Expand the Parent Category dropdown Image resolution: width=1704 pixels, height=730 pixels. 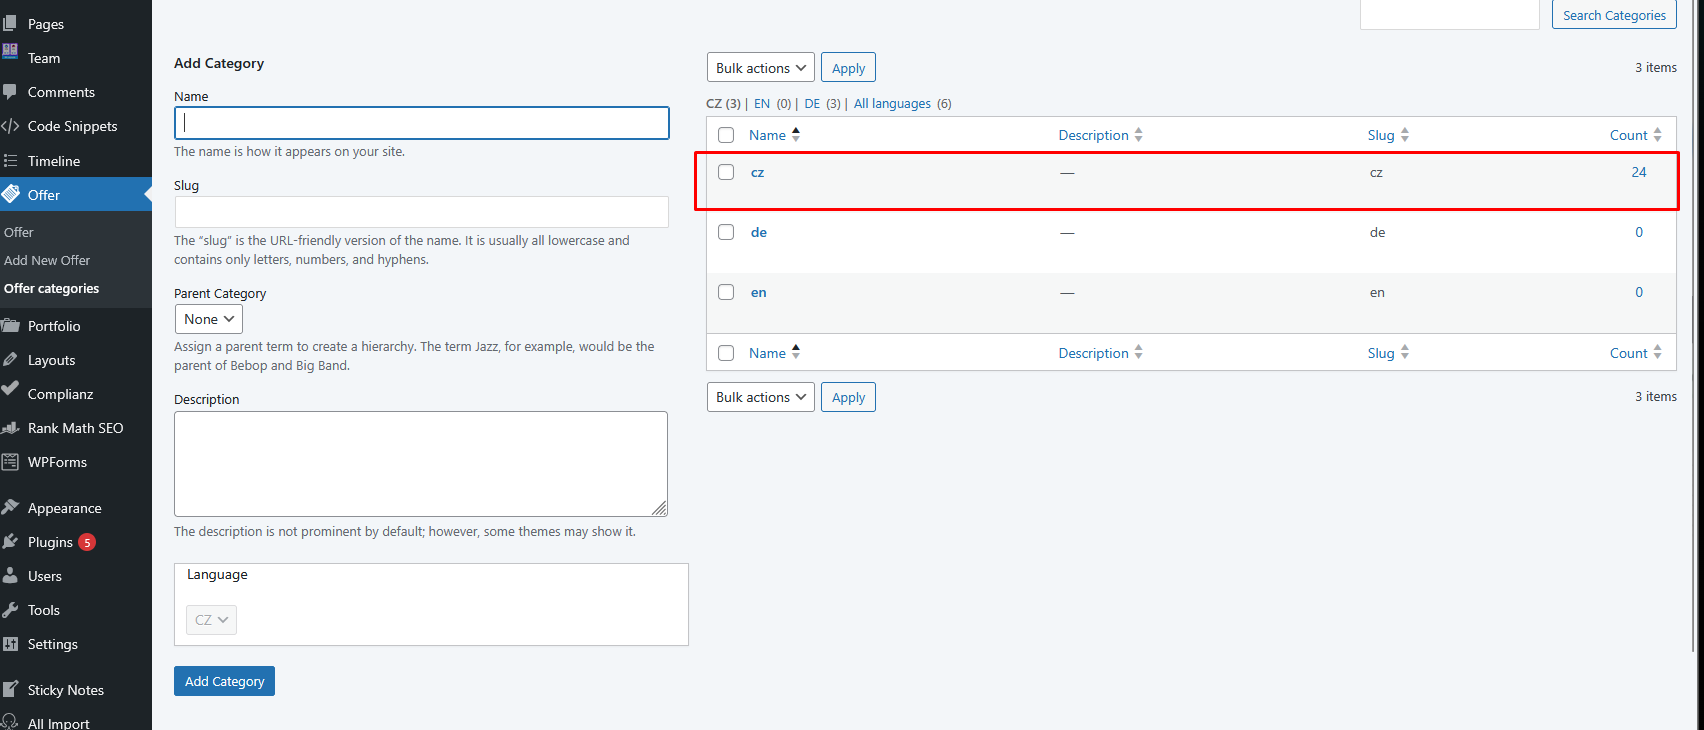pos(209,319)
